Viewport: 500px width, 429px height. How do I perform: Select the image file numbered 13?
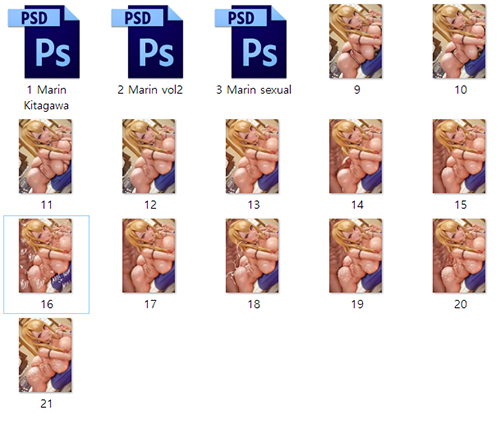tap(252, 156)
